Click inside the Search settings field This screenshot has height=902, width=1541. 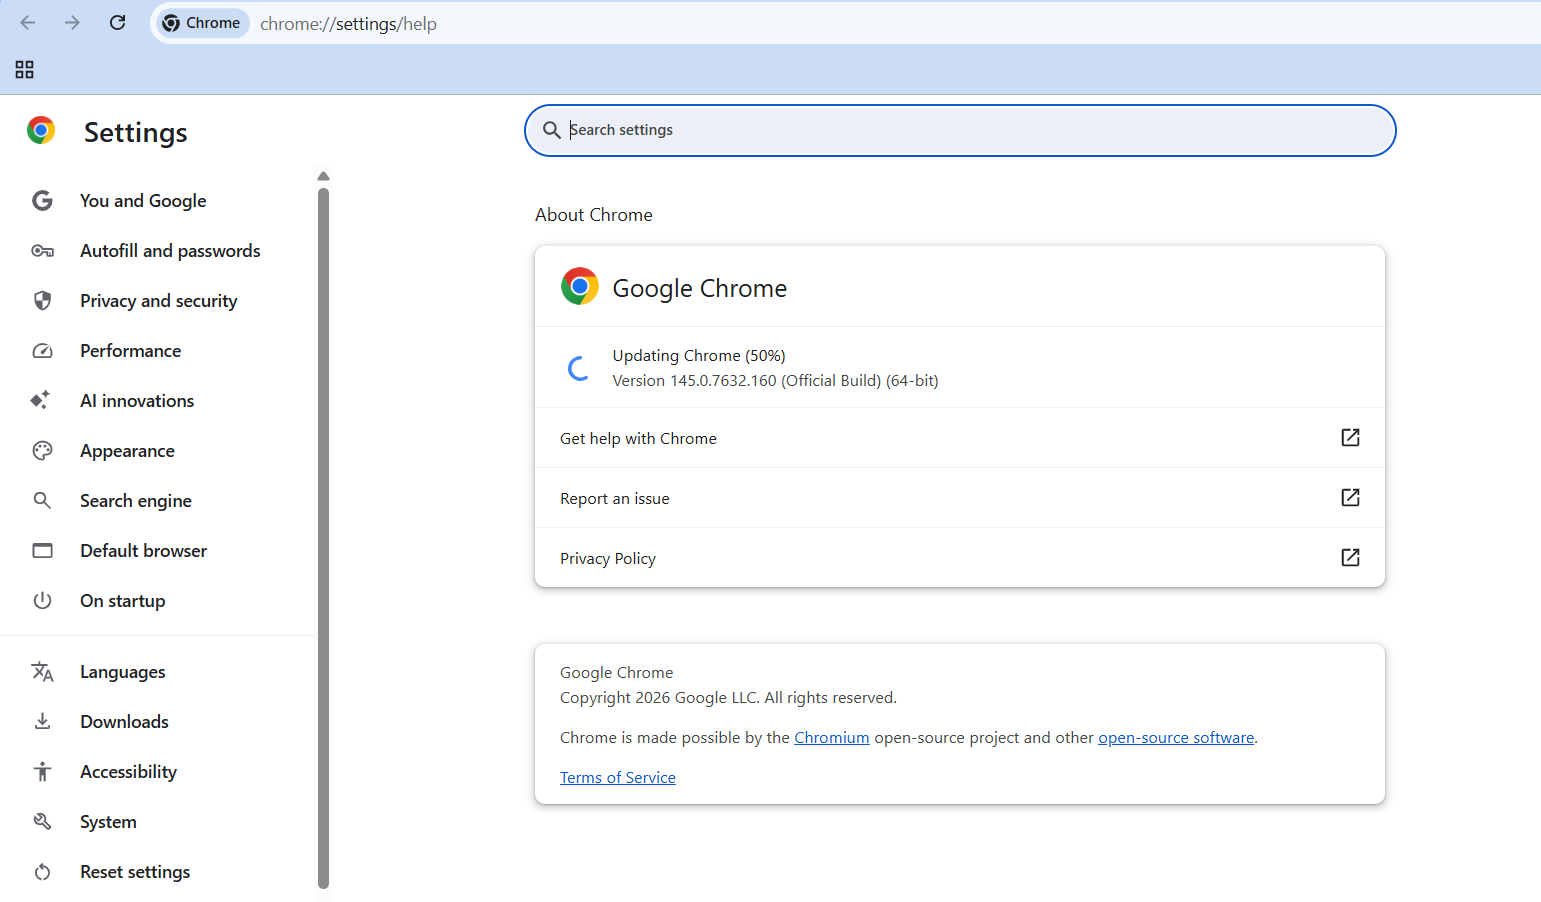pyautogui.click(x=959, y=130)
